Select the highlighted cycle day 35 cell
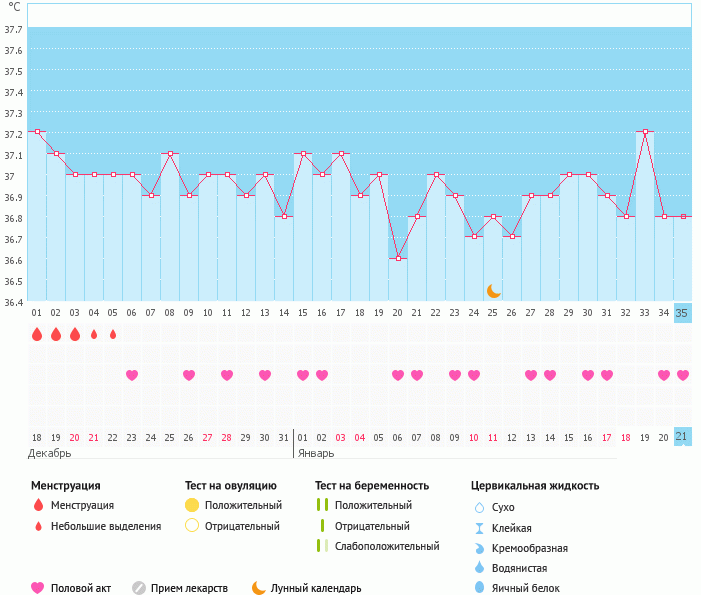 pos(682,312)
